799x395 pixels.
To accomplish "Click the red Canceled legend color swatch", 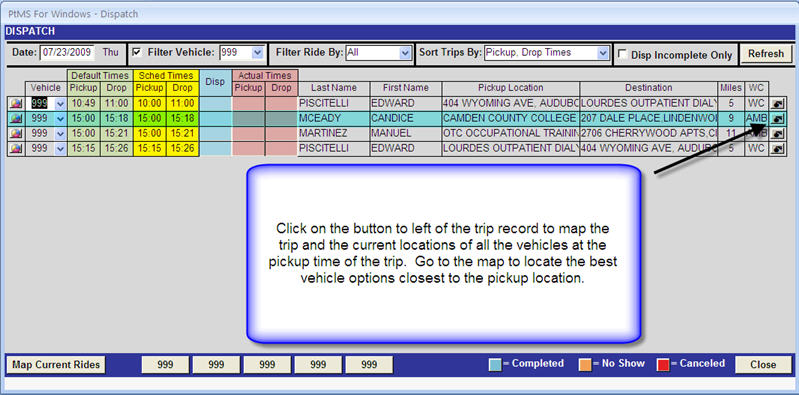I will click(663, 364).
